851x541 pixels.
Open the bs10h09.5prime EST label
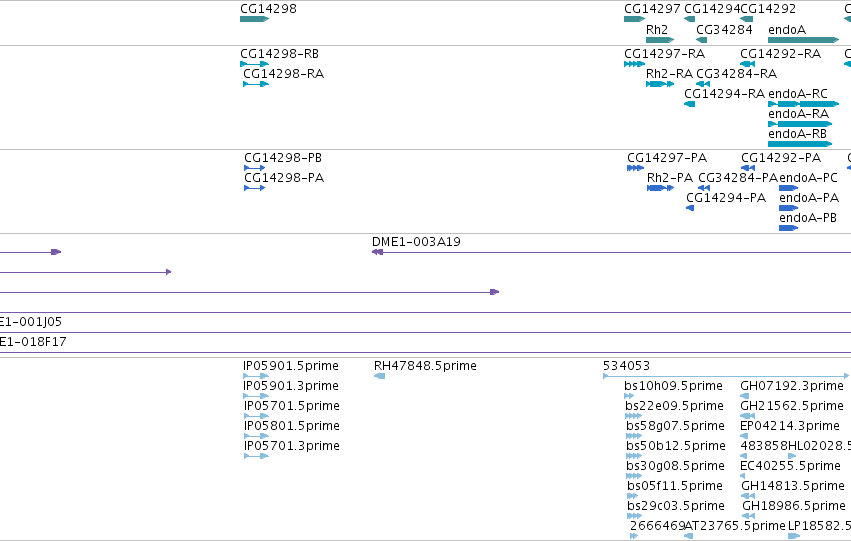(x=673, y=386)
